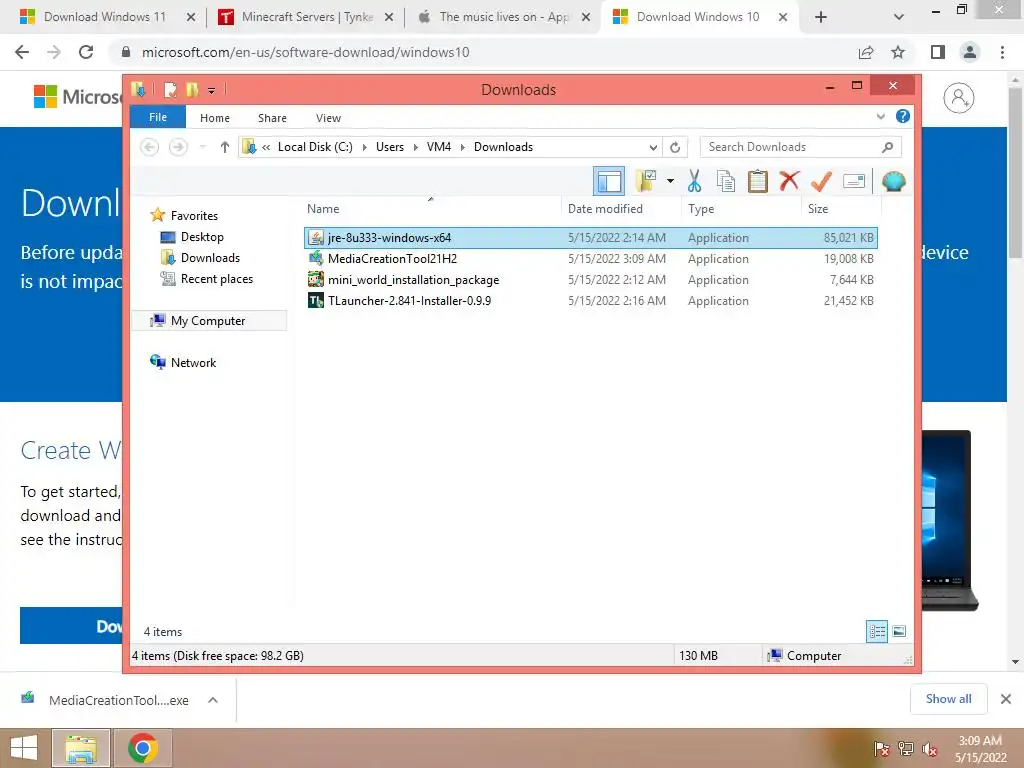Switch to details view icon
Screen dimensions: 1024x768
[x=877, y=631]
